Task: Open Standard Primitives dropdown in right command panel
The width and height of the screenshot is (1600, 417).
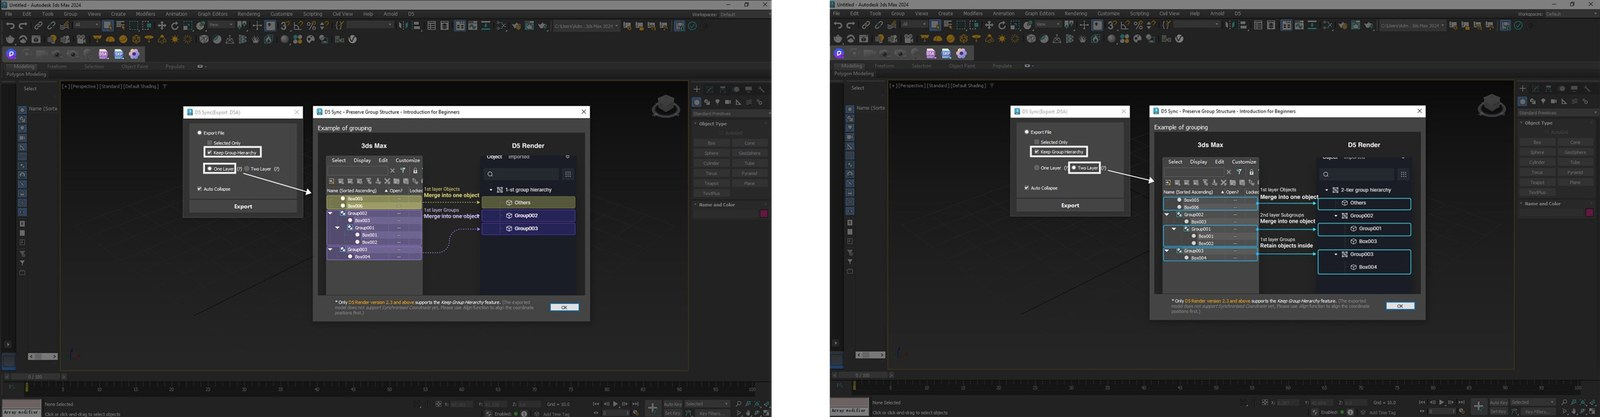Action: (1556, 113)
